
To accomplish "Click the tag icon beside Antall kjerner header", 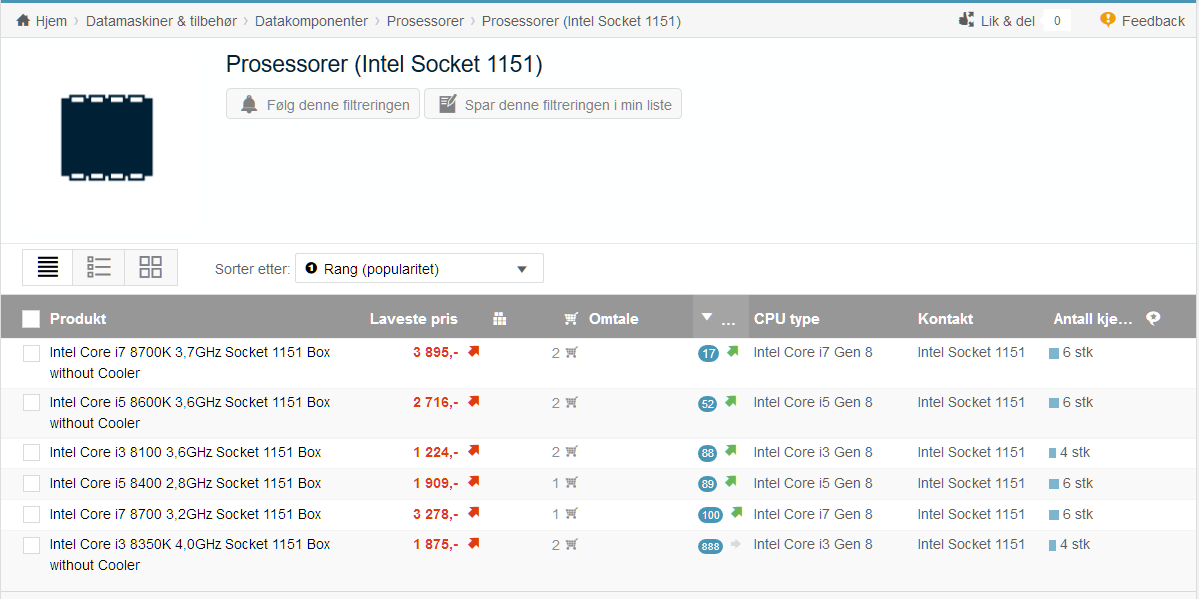I will click(1153, 319).
